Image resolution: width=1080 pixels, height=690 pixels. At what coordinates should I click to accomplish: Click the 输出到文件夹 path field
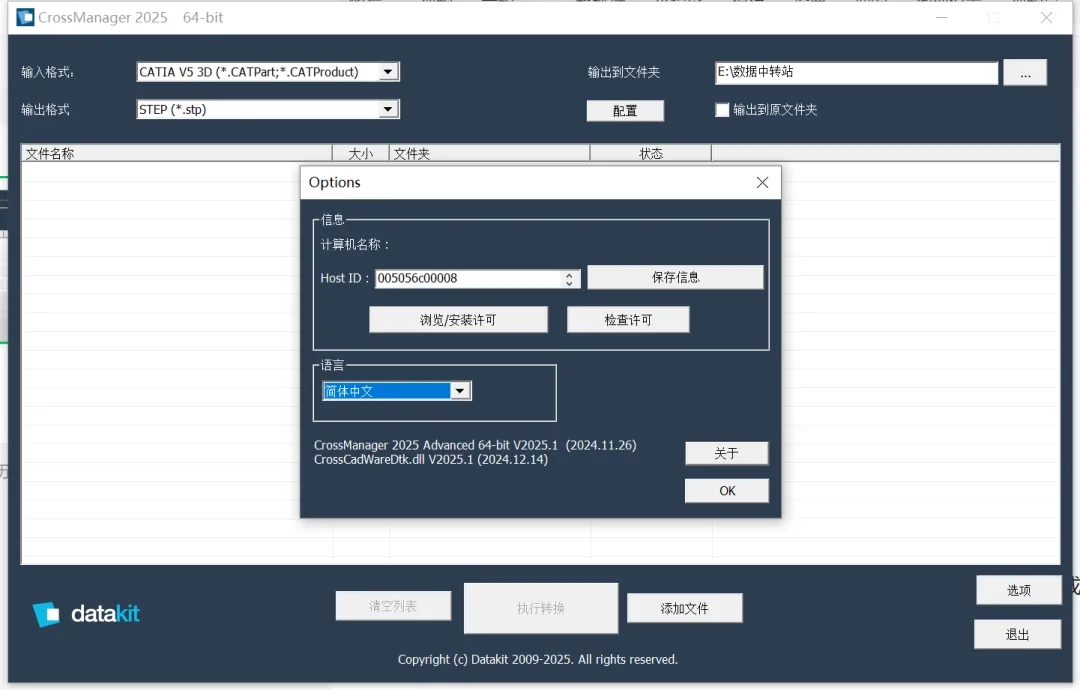(x=856, y=72)
